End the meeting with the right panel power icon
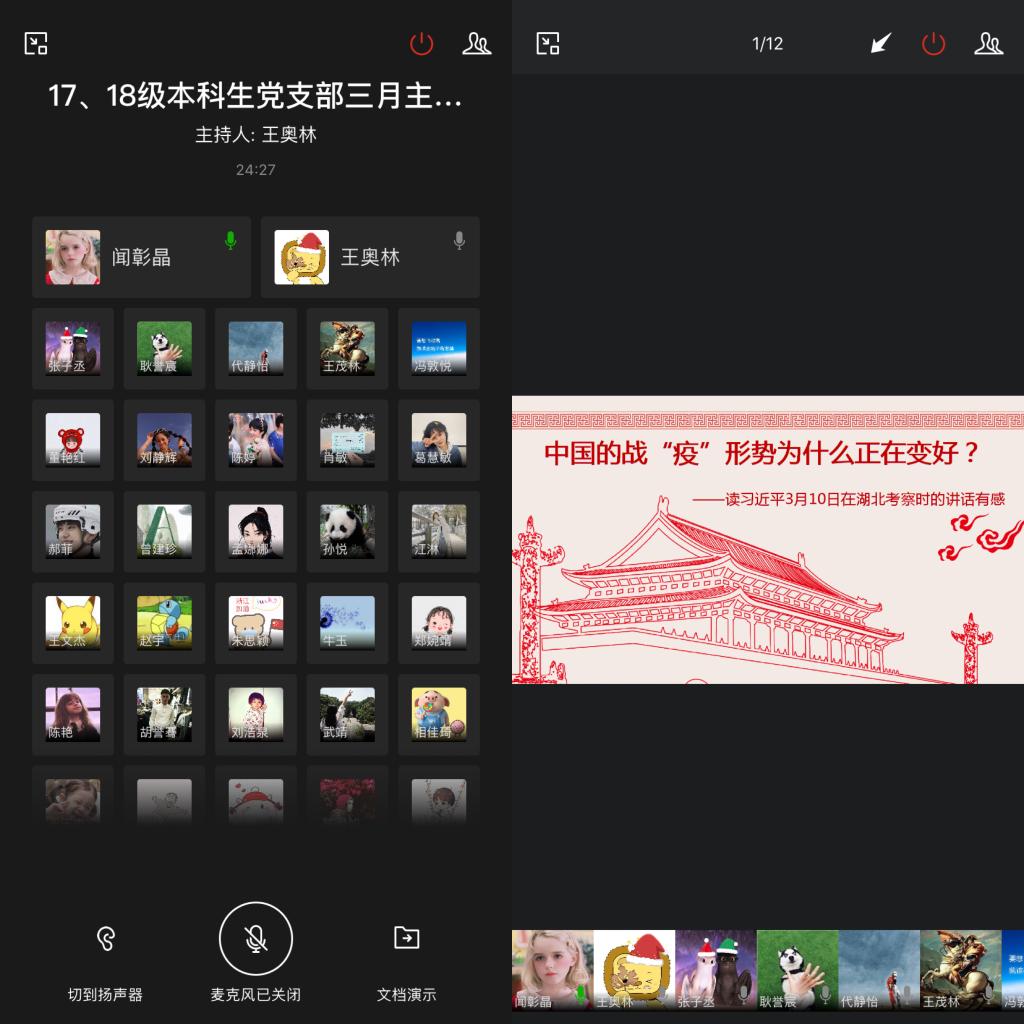The image size is (1024, 1024). coord(933,44)
